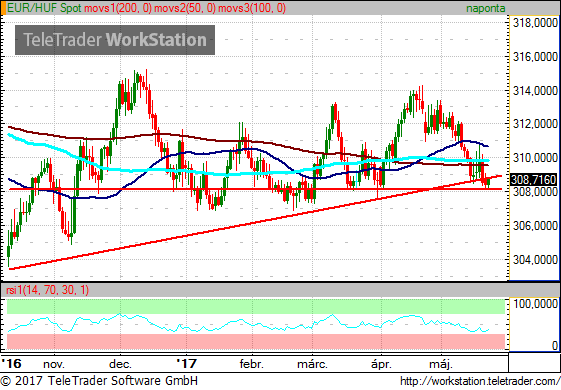The width and height of the screenshot is (561, 390).
Task: Click the '16 year axis label
Action: [x=11, y=364]
